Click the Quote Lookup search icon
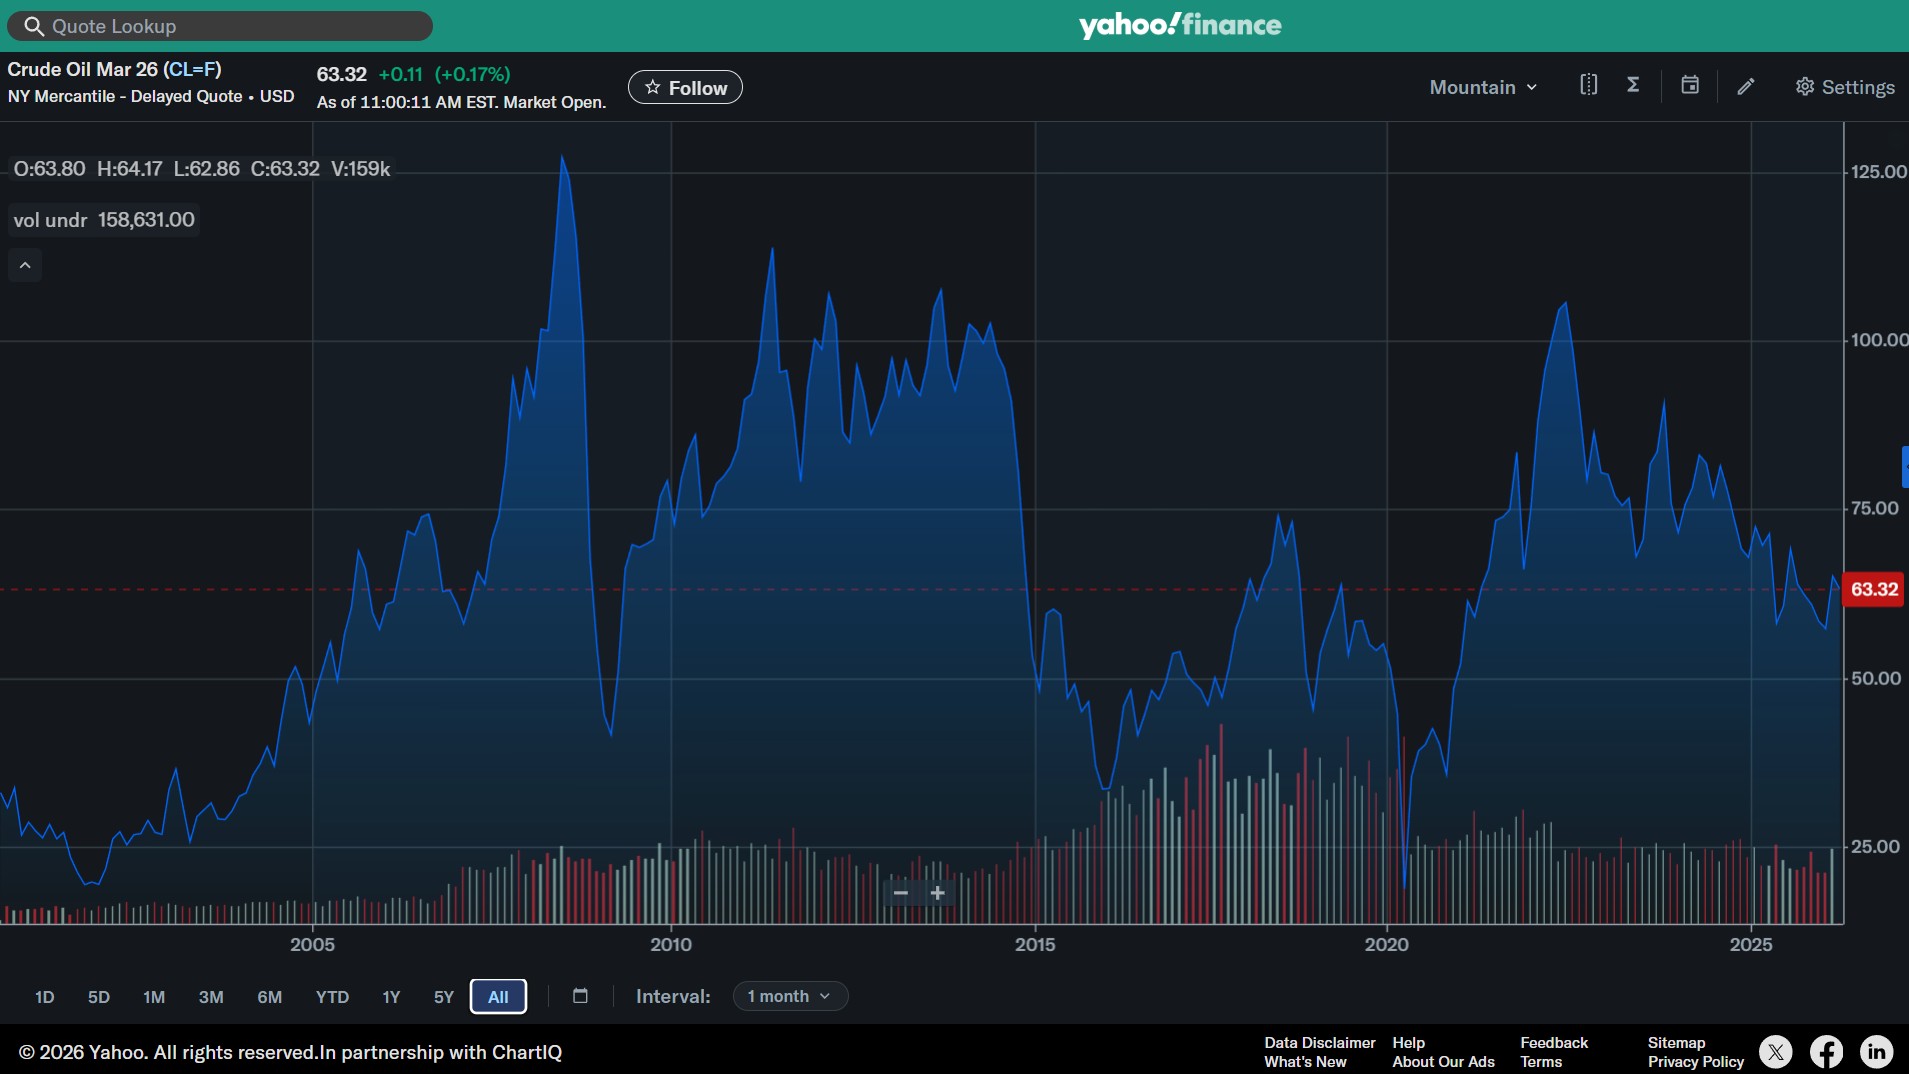The width and height of the screenshot is (1909, 1074). 34,26
